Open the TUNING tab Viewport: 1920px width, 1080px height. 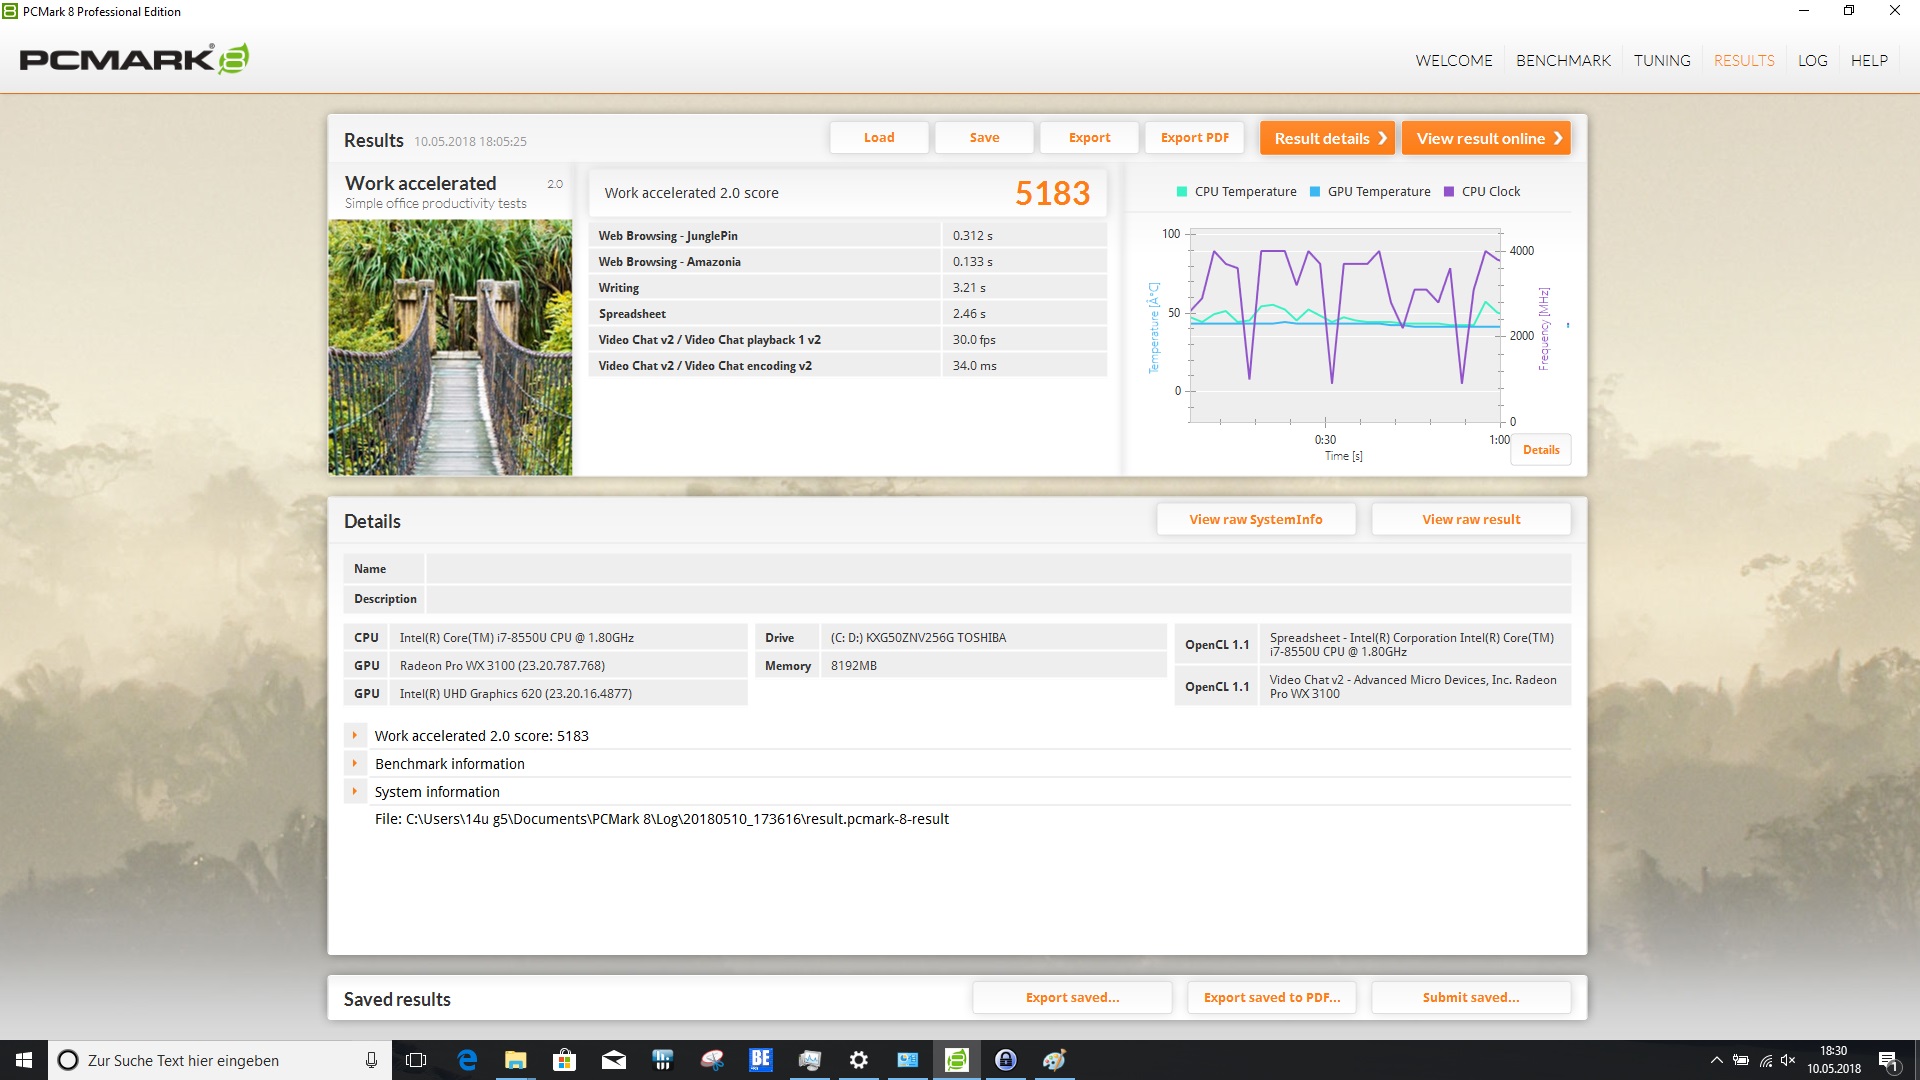[1662, 60]
